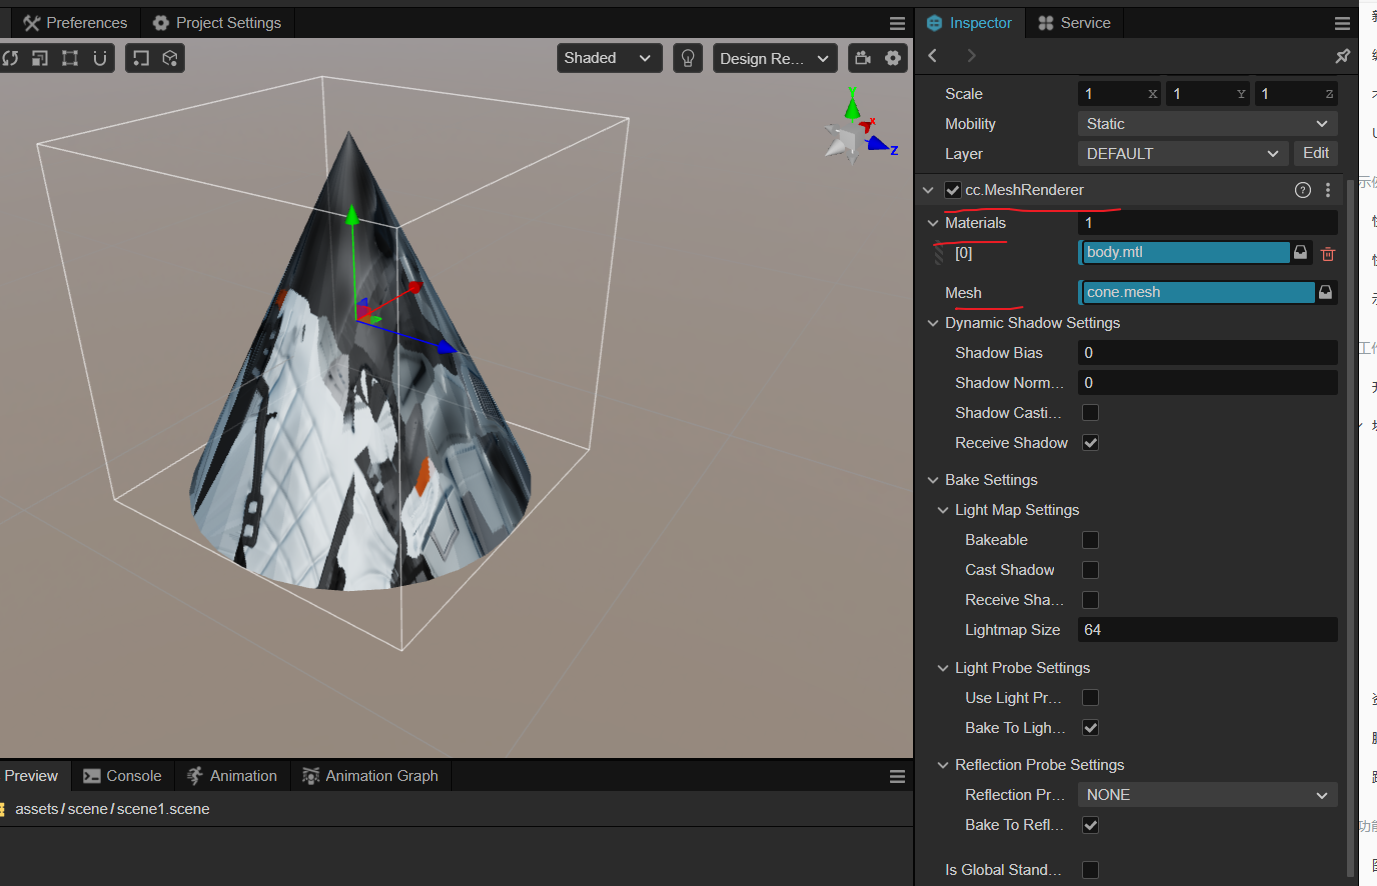The width and height of the screenshot is (1377, 886).
Task: Toggle scene lighting bulb icon
Action: 688,58
